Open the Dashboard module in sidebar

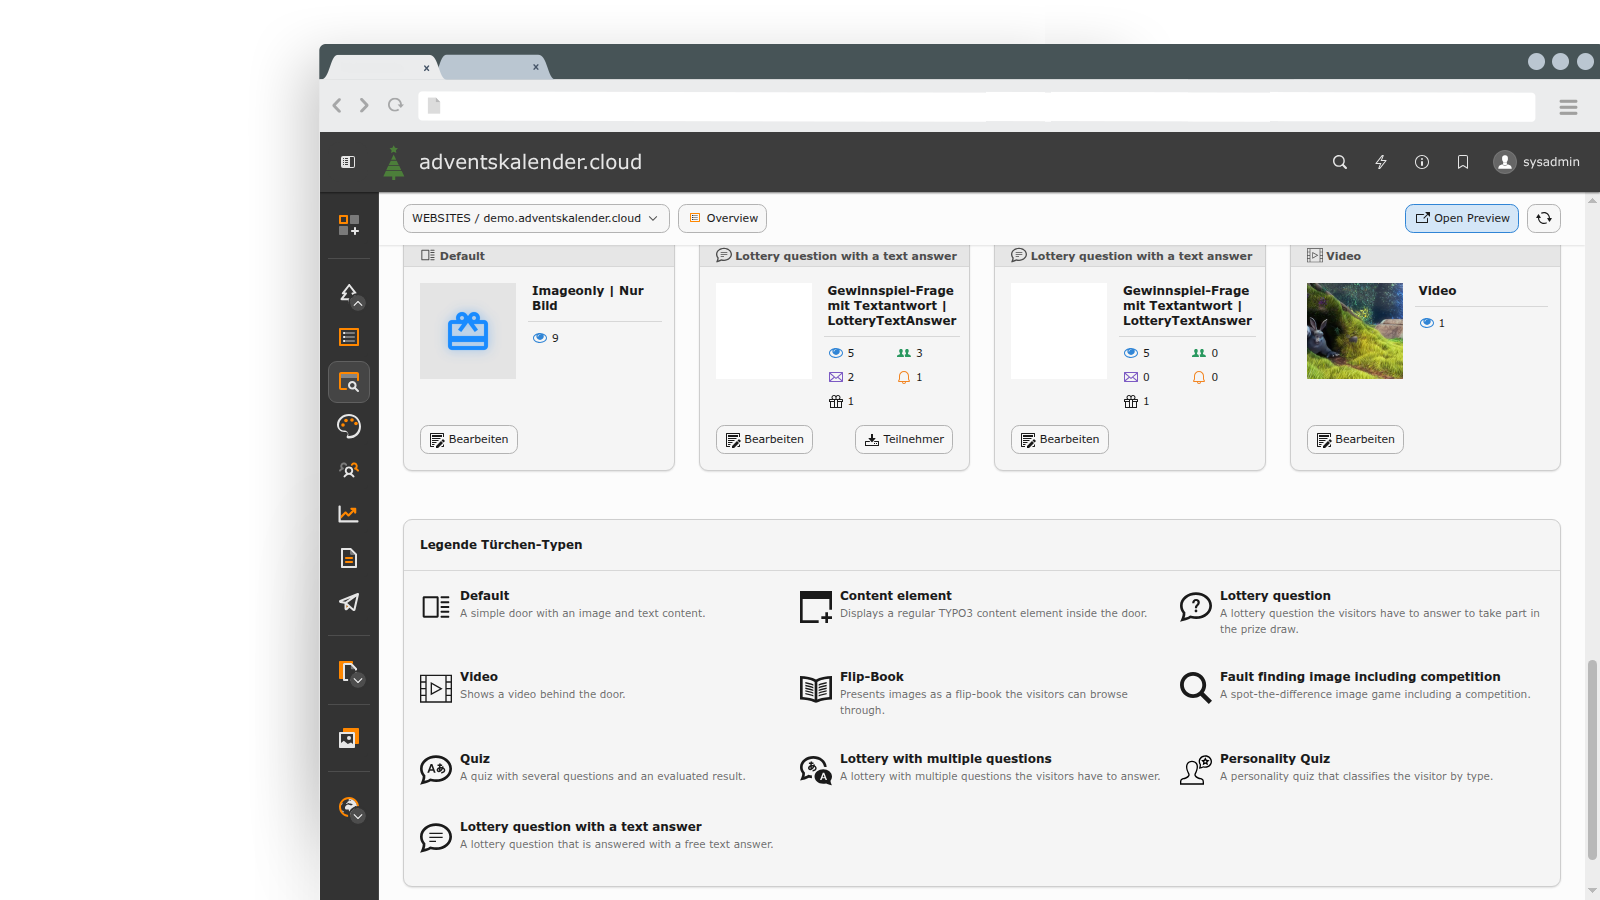[x=349, y=225]
